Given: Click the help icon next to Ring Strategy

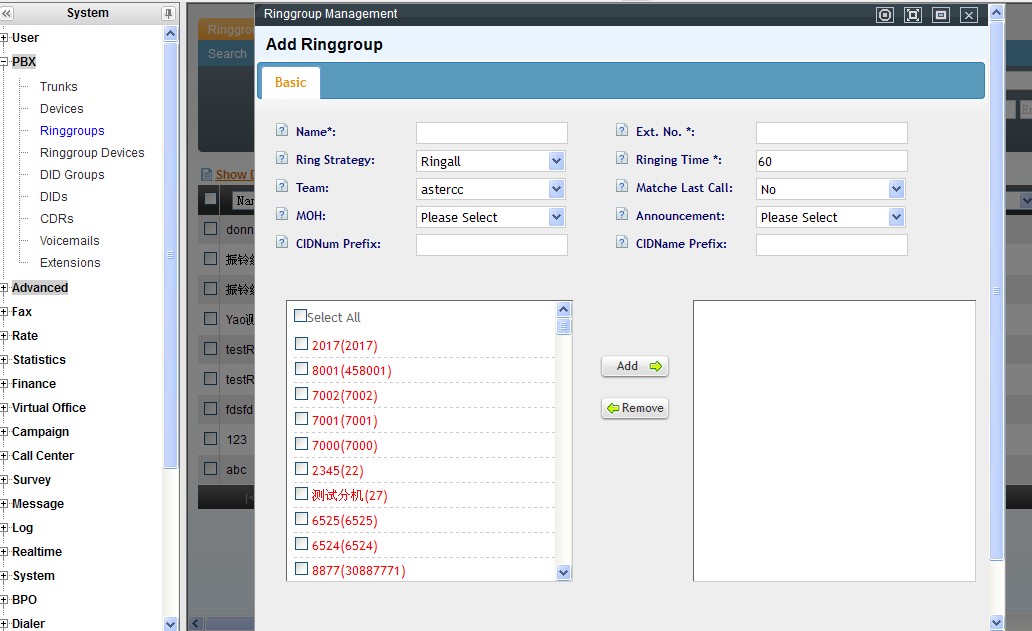Looking at the screenshot, I should coord(281,159).
